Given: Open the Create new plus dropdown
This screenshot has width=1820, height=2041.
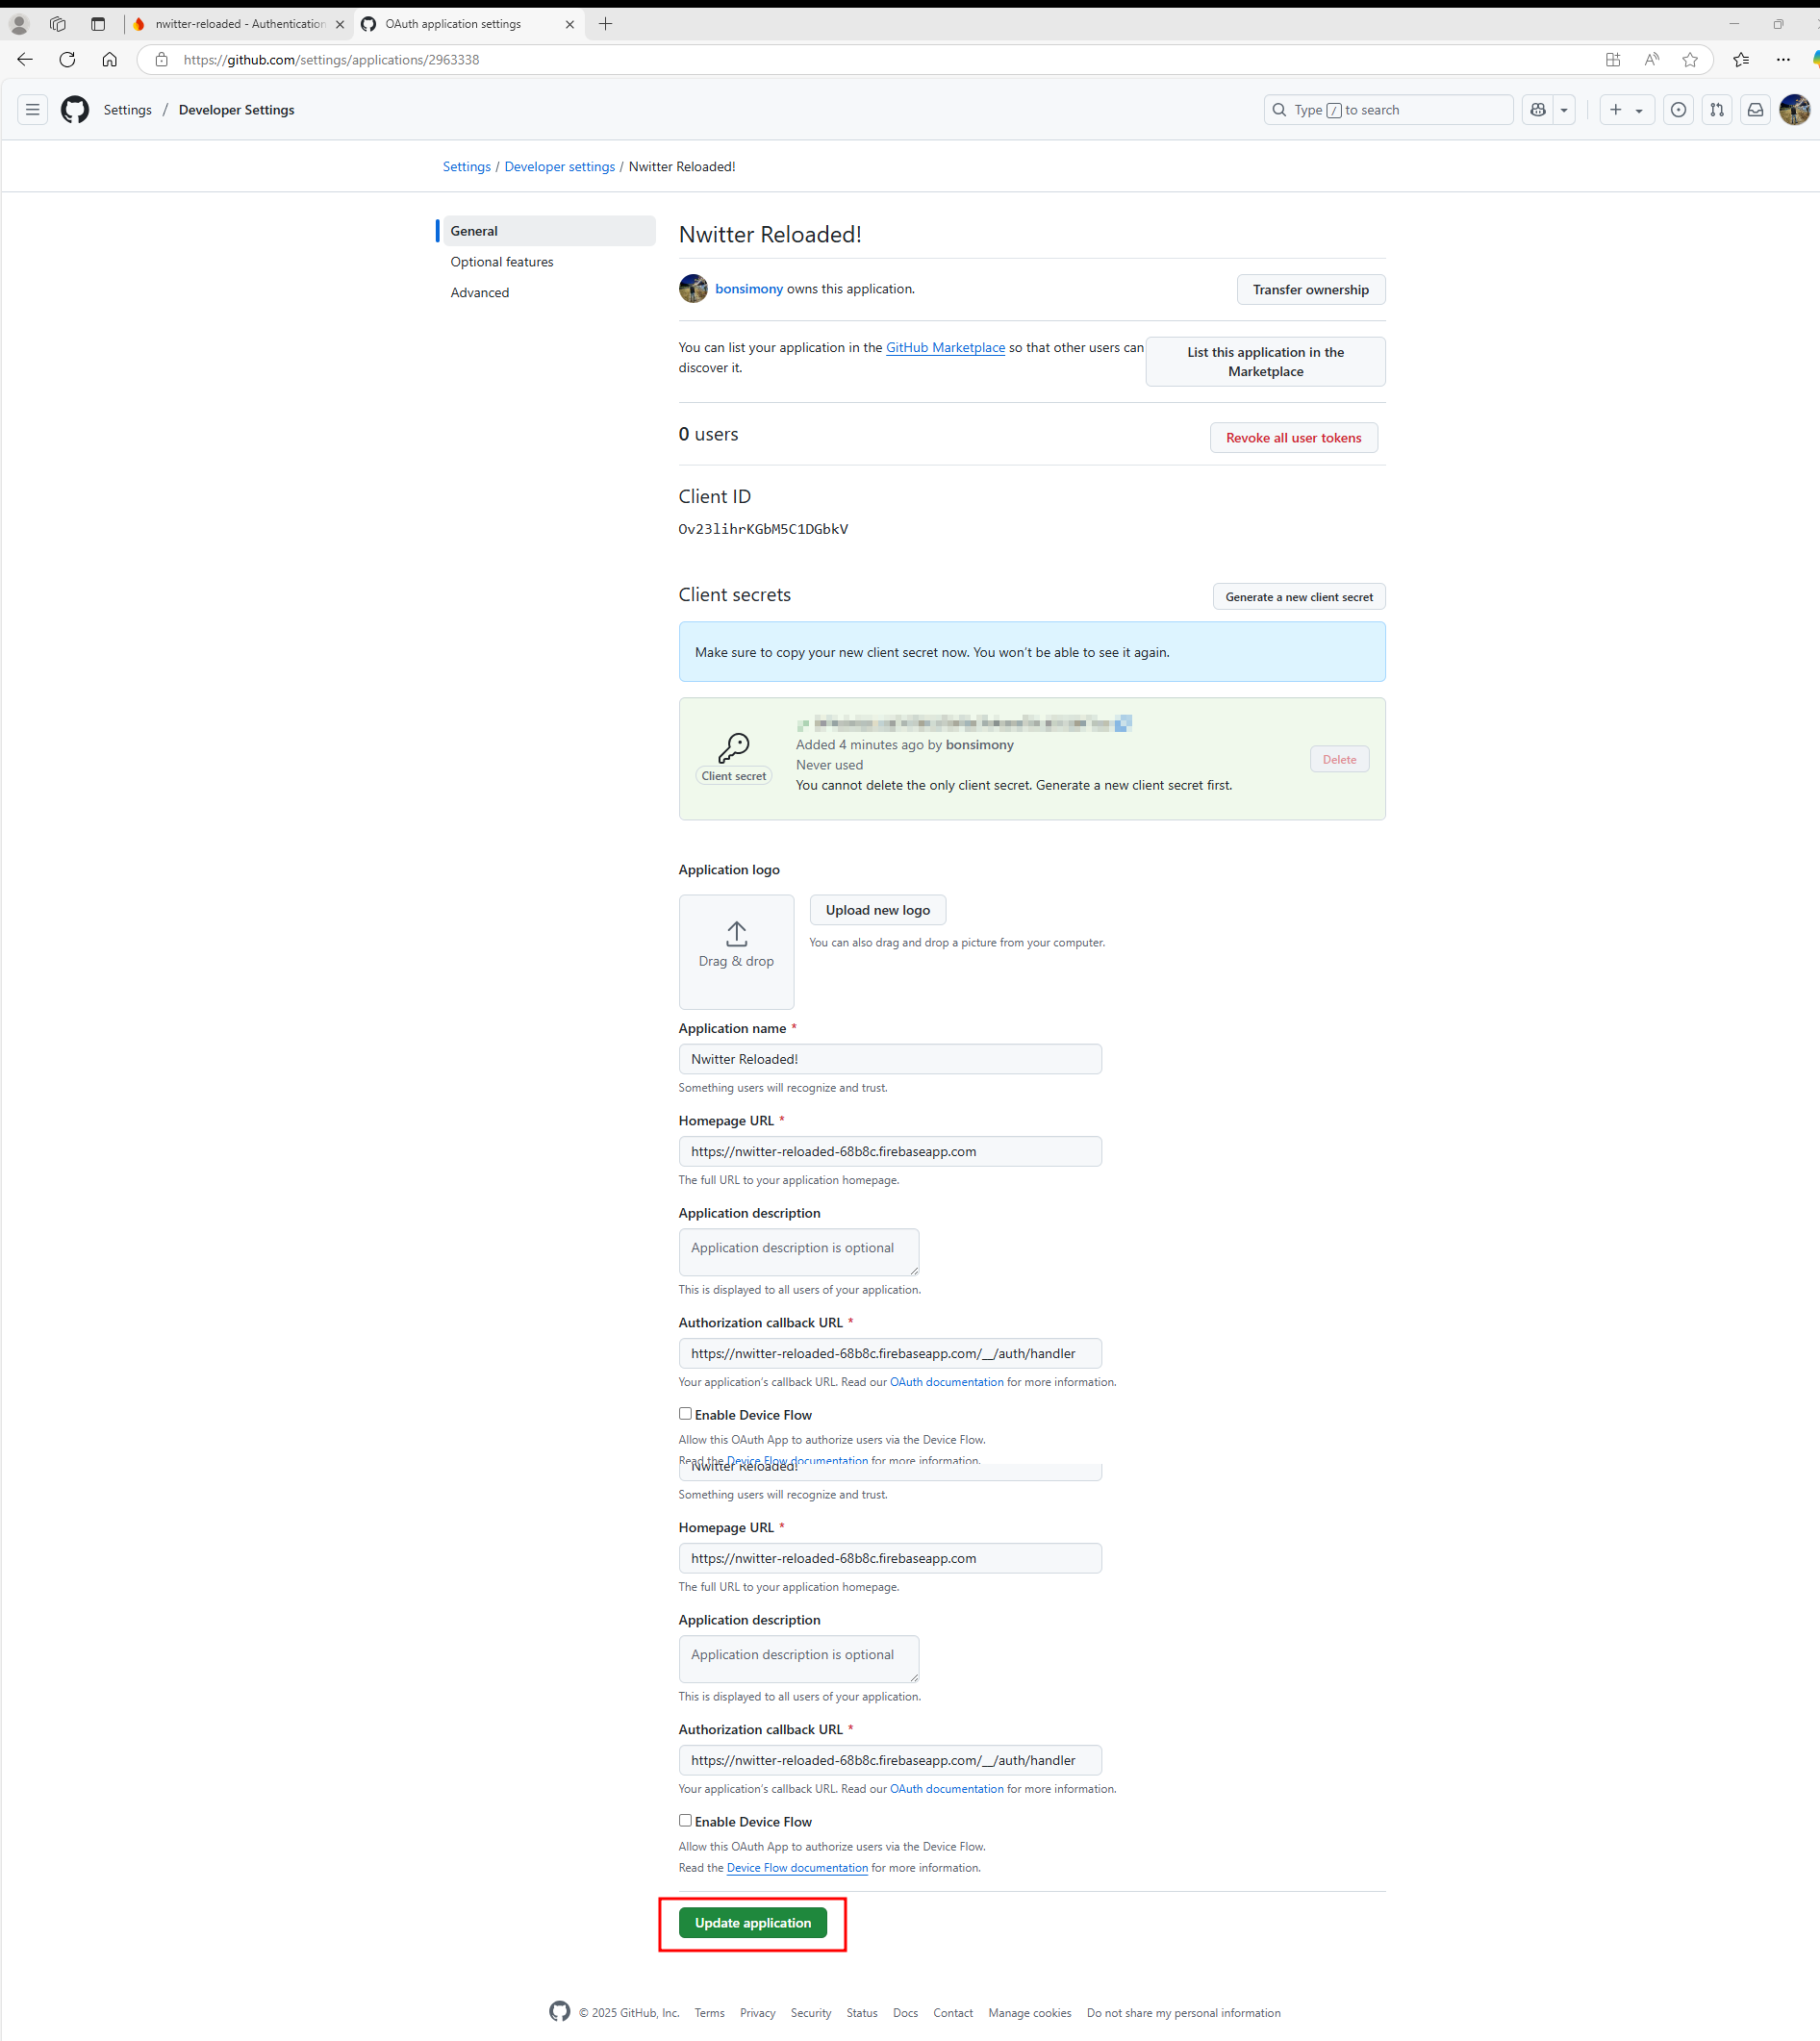Looking at the screenshot, I should [1627, 110].
